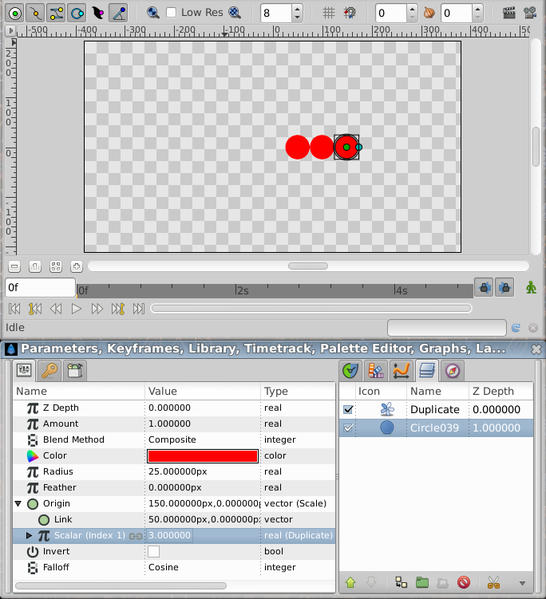The width and height of the screenshot is (546, 599).
Task: Toggle the Invert checkbox
Action: point(154,551)
